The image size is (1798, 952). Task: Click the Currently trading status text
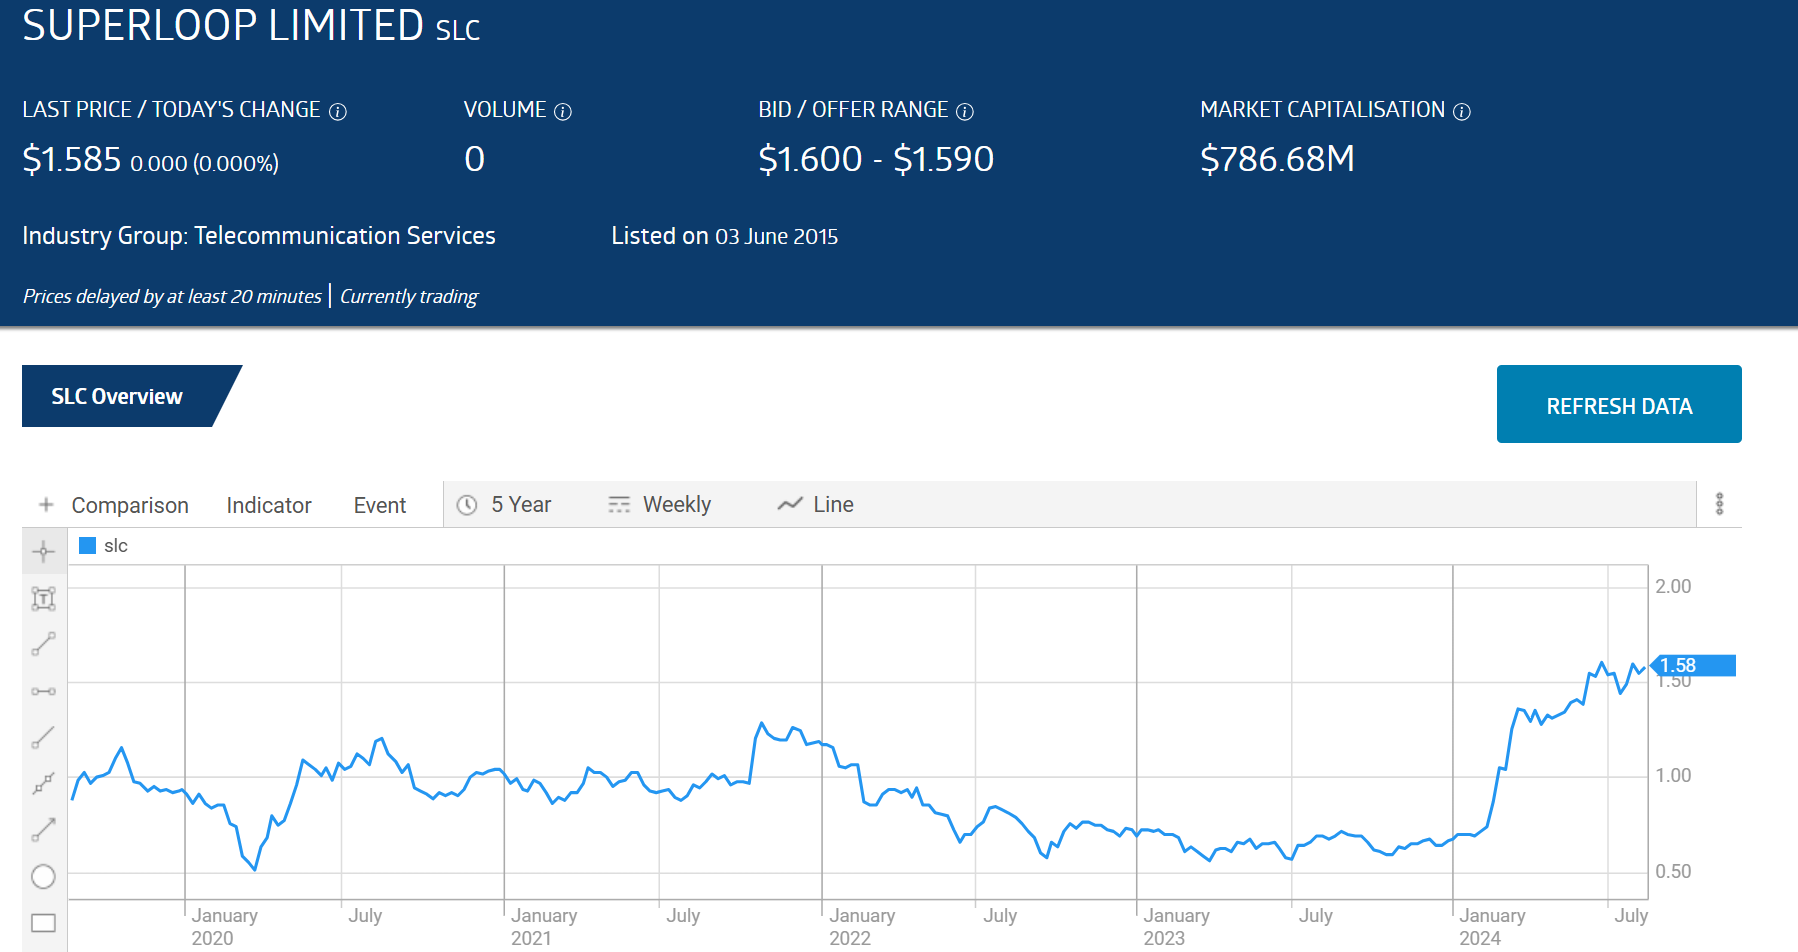pos(409,297)
